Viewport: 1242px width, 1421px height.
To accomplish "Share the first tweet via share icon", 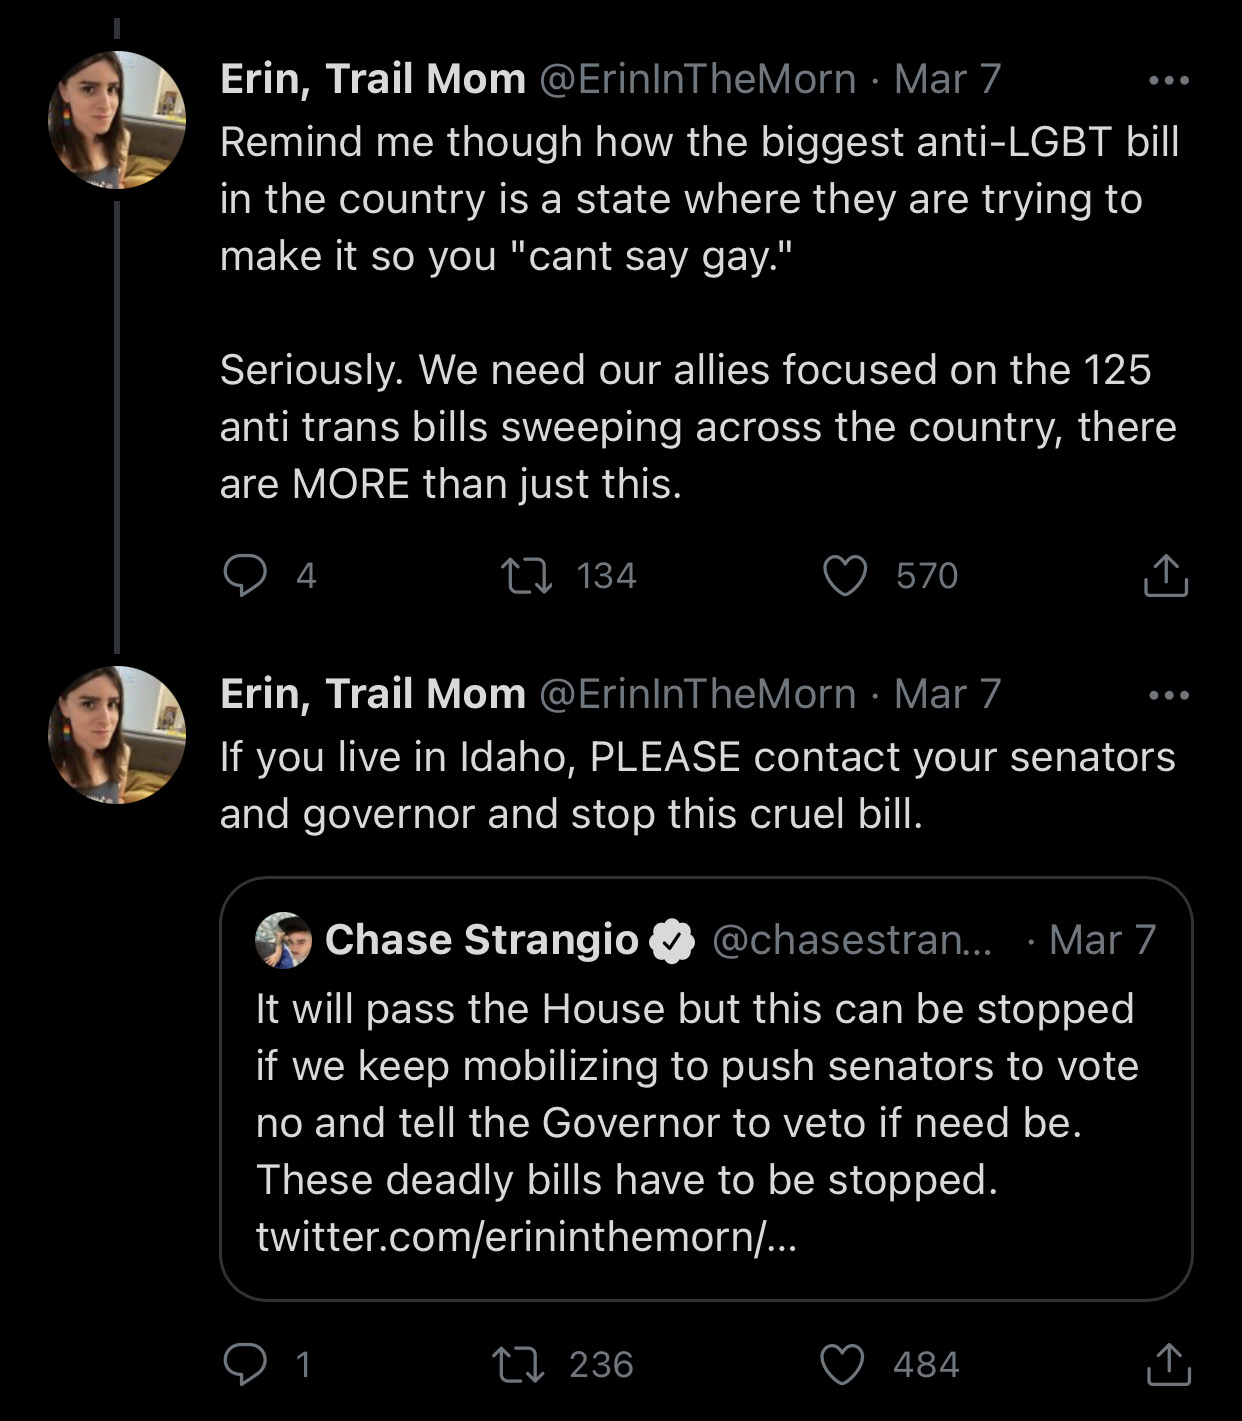I will 1165,576.
